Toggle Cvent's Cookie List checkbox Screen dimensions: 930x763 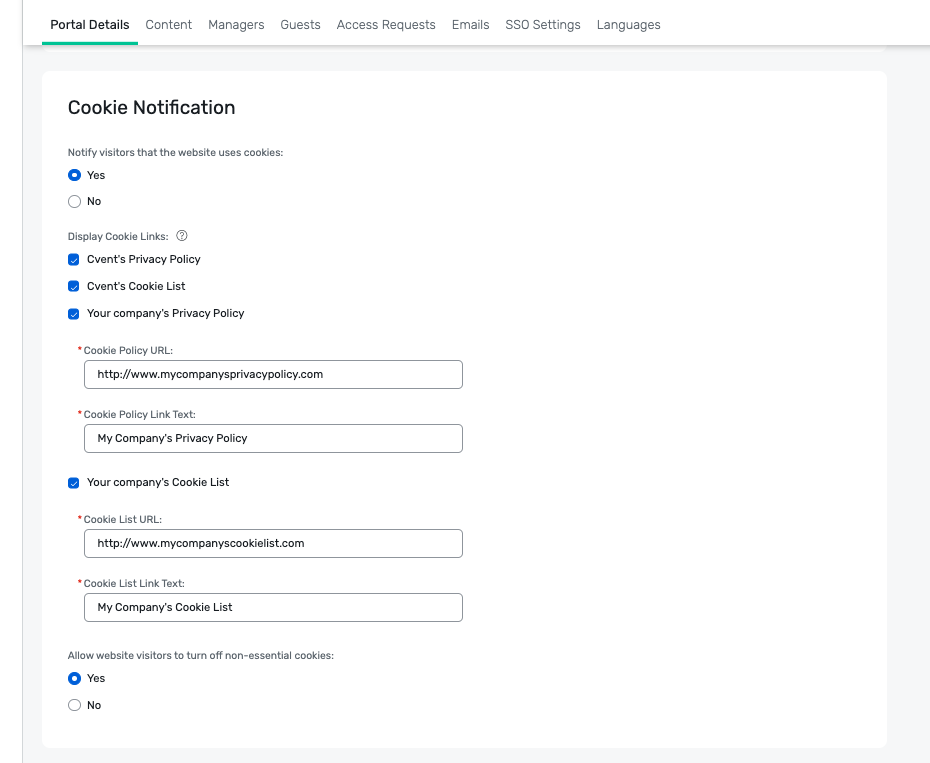[x=74, y=287]
